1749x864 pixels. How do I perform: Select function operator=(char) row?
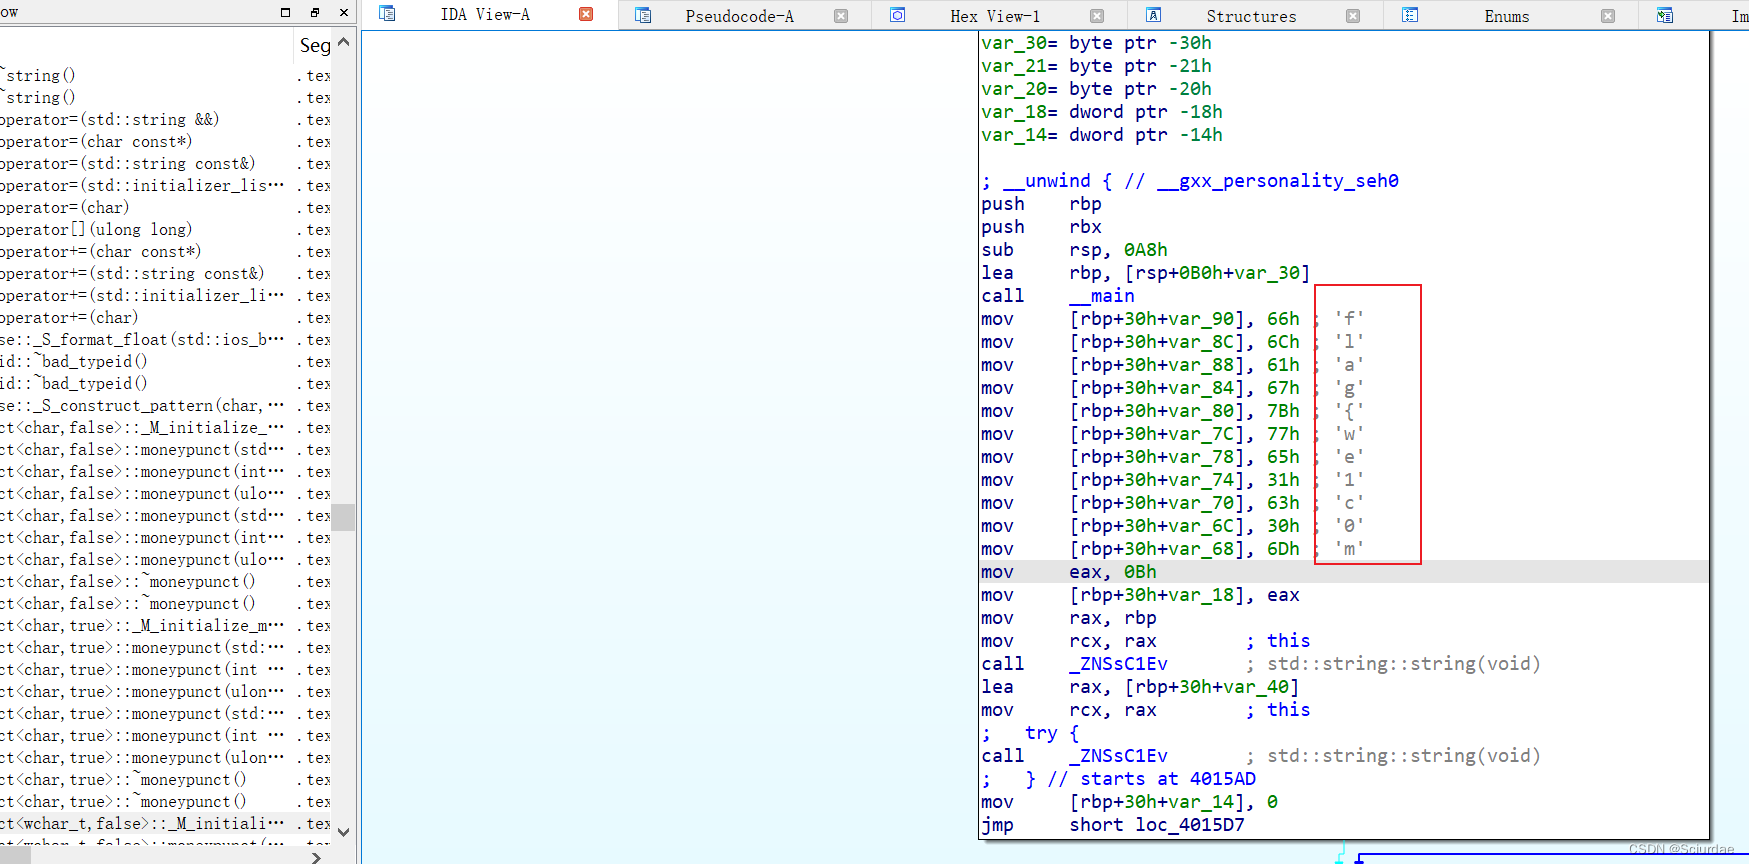pos(165,207)
